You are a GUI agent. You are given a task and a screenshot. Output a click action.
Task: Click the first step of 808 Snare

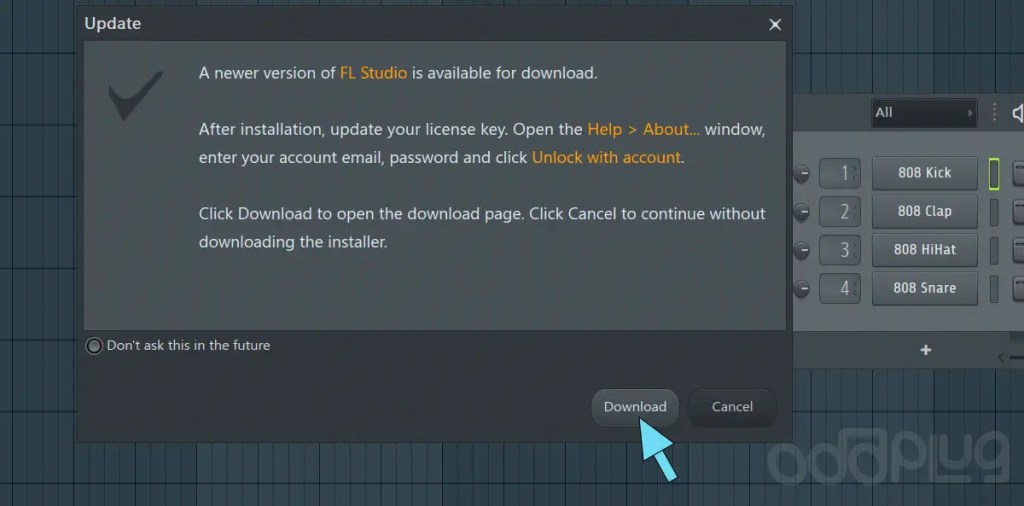(1018, 289)
